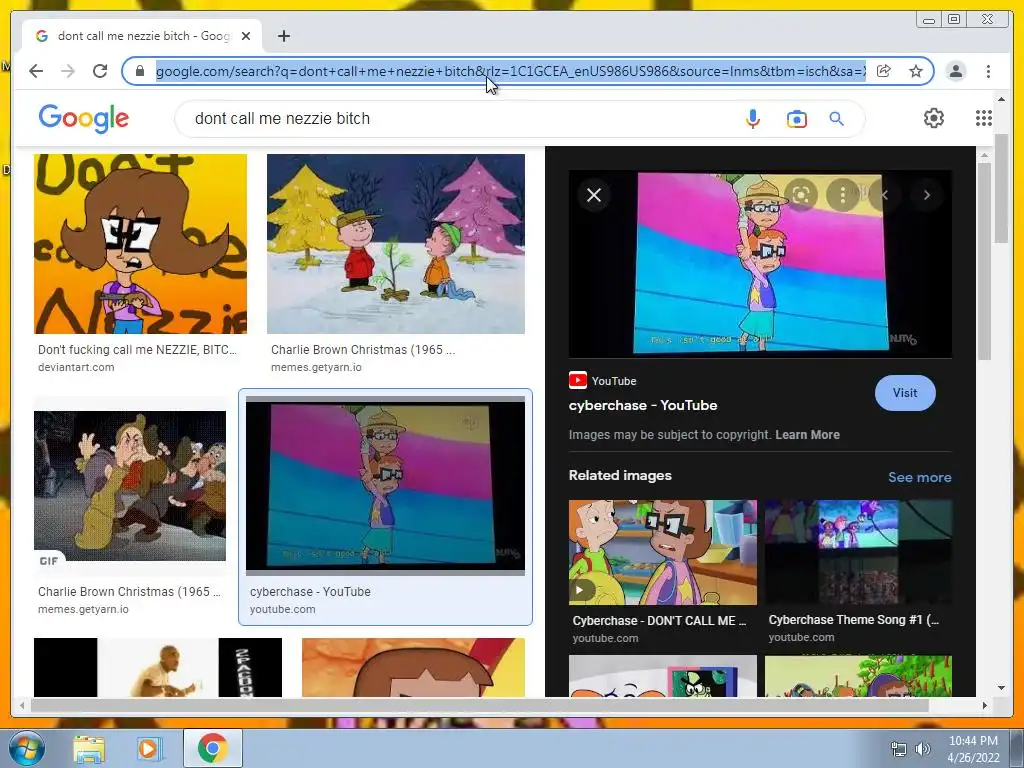
Task: Click right arrow of horizontal scrollbar
Action: (x=985, y=705)
